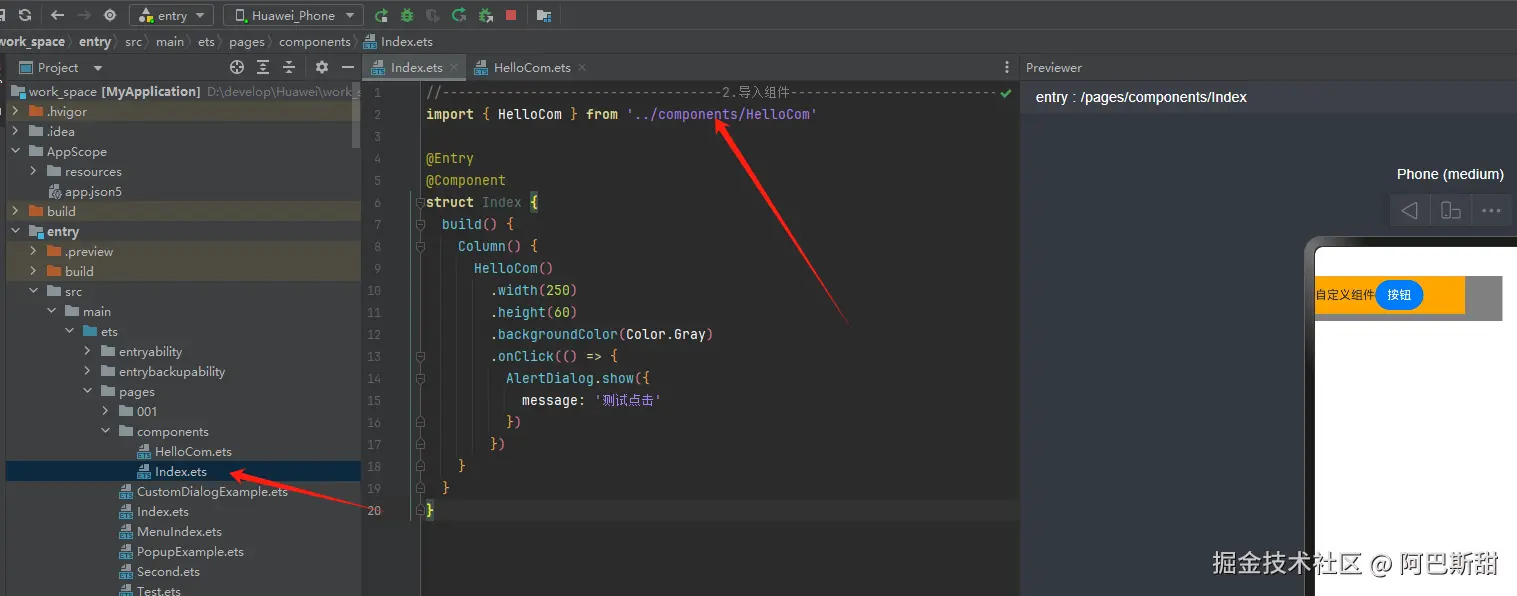Click the previewer back triangle icon

coord(1409,210)
